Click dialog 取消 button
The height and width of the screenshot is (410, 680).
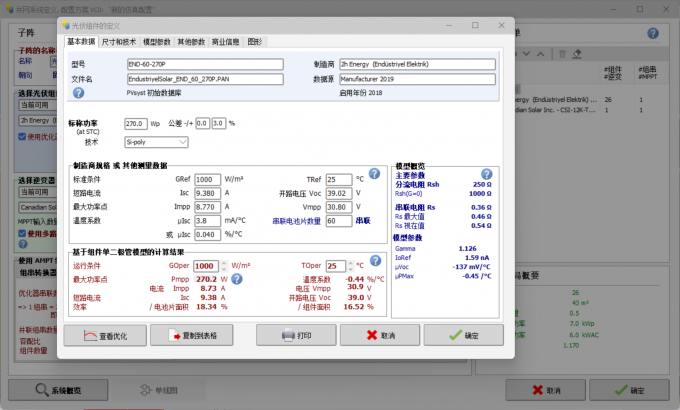point(380,335)
